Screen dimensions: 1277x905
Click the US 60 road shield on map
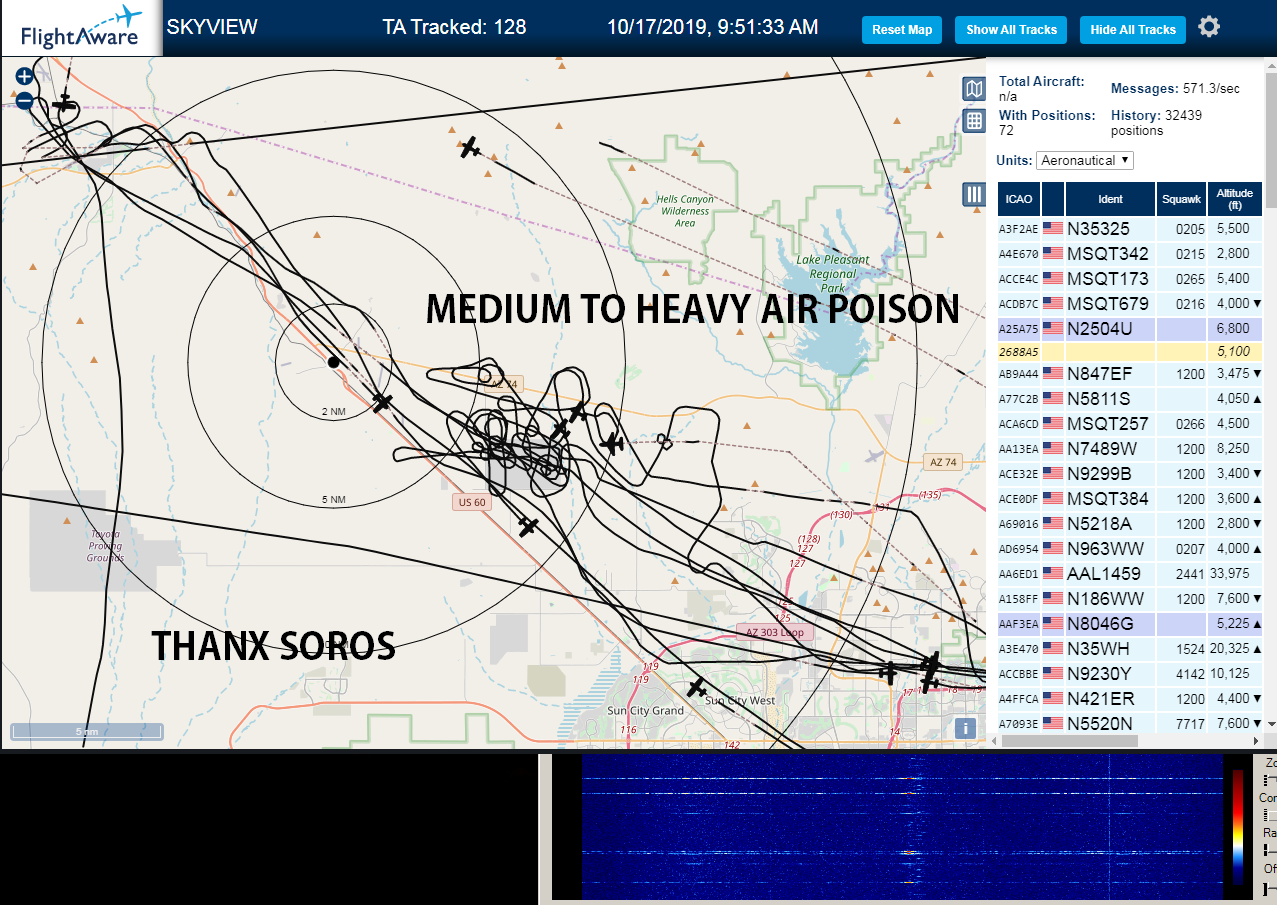coord(472,502)
